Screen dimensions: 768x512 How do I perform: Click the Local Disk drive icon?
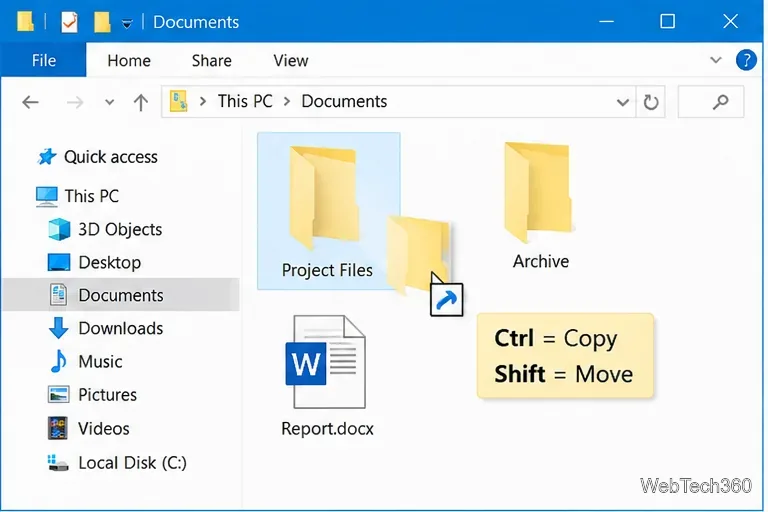(x=58, y=463)
